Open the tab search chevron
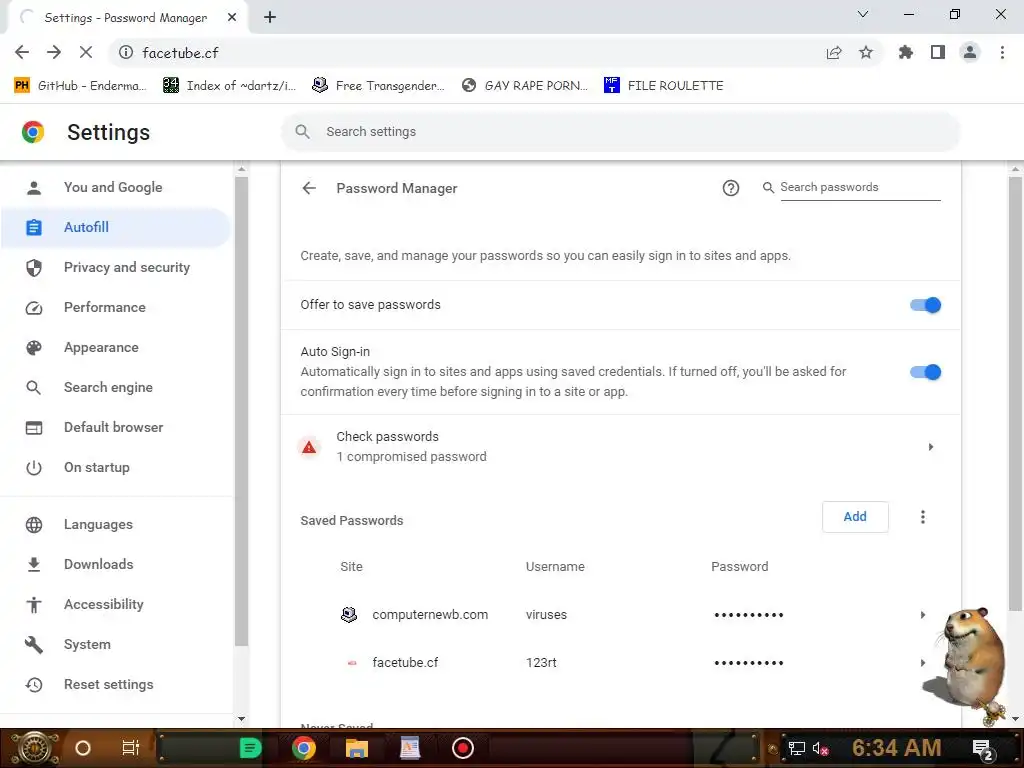 tap(863, 14)
